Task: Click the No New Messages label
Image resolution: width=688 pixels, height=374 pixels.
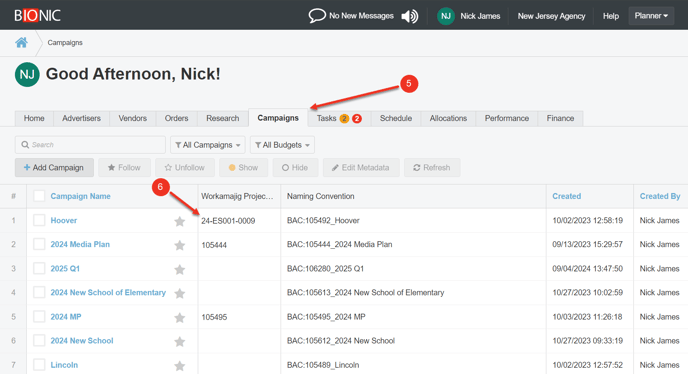Action: point(361,16)
